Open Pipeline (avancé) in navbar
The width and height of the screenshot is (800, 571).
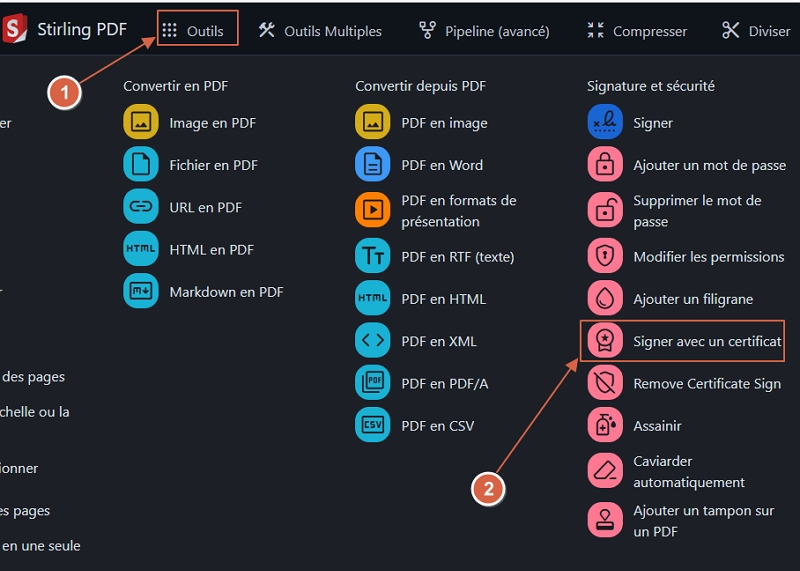coord(484,31)
